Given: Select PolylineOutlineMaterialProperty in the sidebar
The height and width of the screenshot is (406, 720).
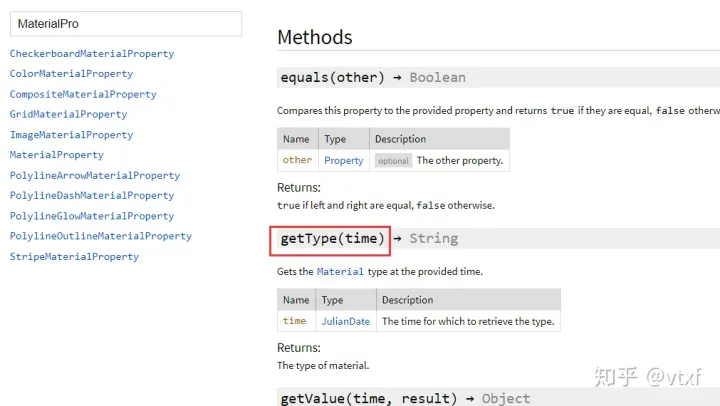Looking at the screenshot, I should [101, 236].
